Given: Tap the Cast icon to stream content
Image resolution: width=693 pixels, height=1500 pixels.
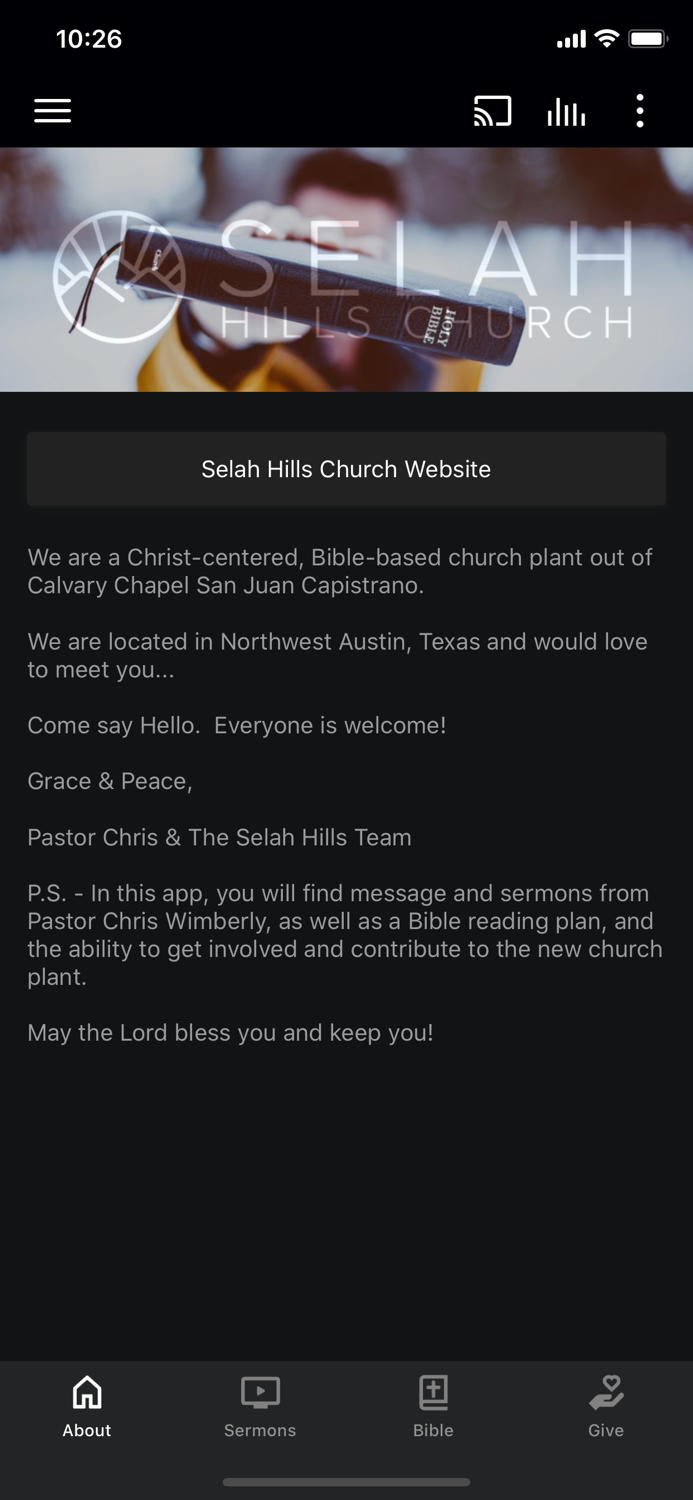Looking at the screenshot, I should click(492, 110).
